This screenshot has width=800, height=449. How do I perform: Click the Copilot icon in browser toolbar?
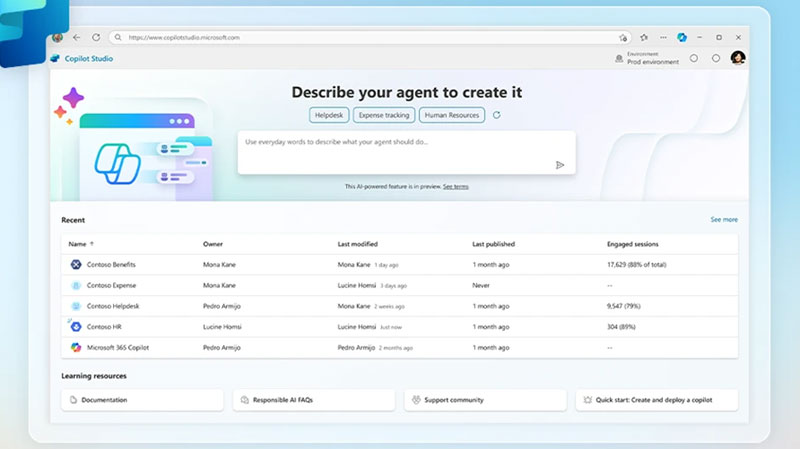pyautogui.click(x=681, y=37)
